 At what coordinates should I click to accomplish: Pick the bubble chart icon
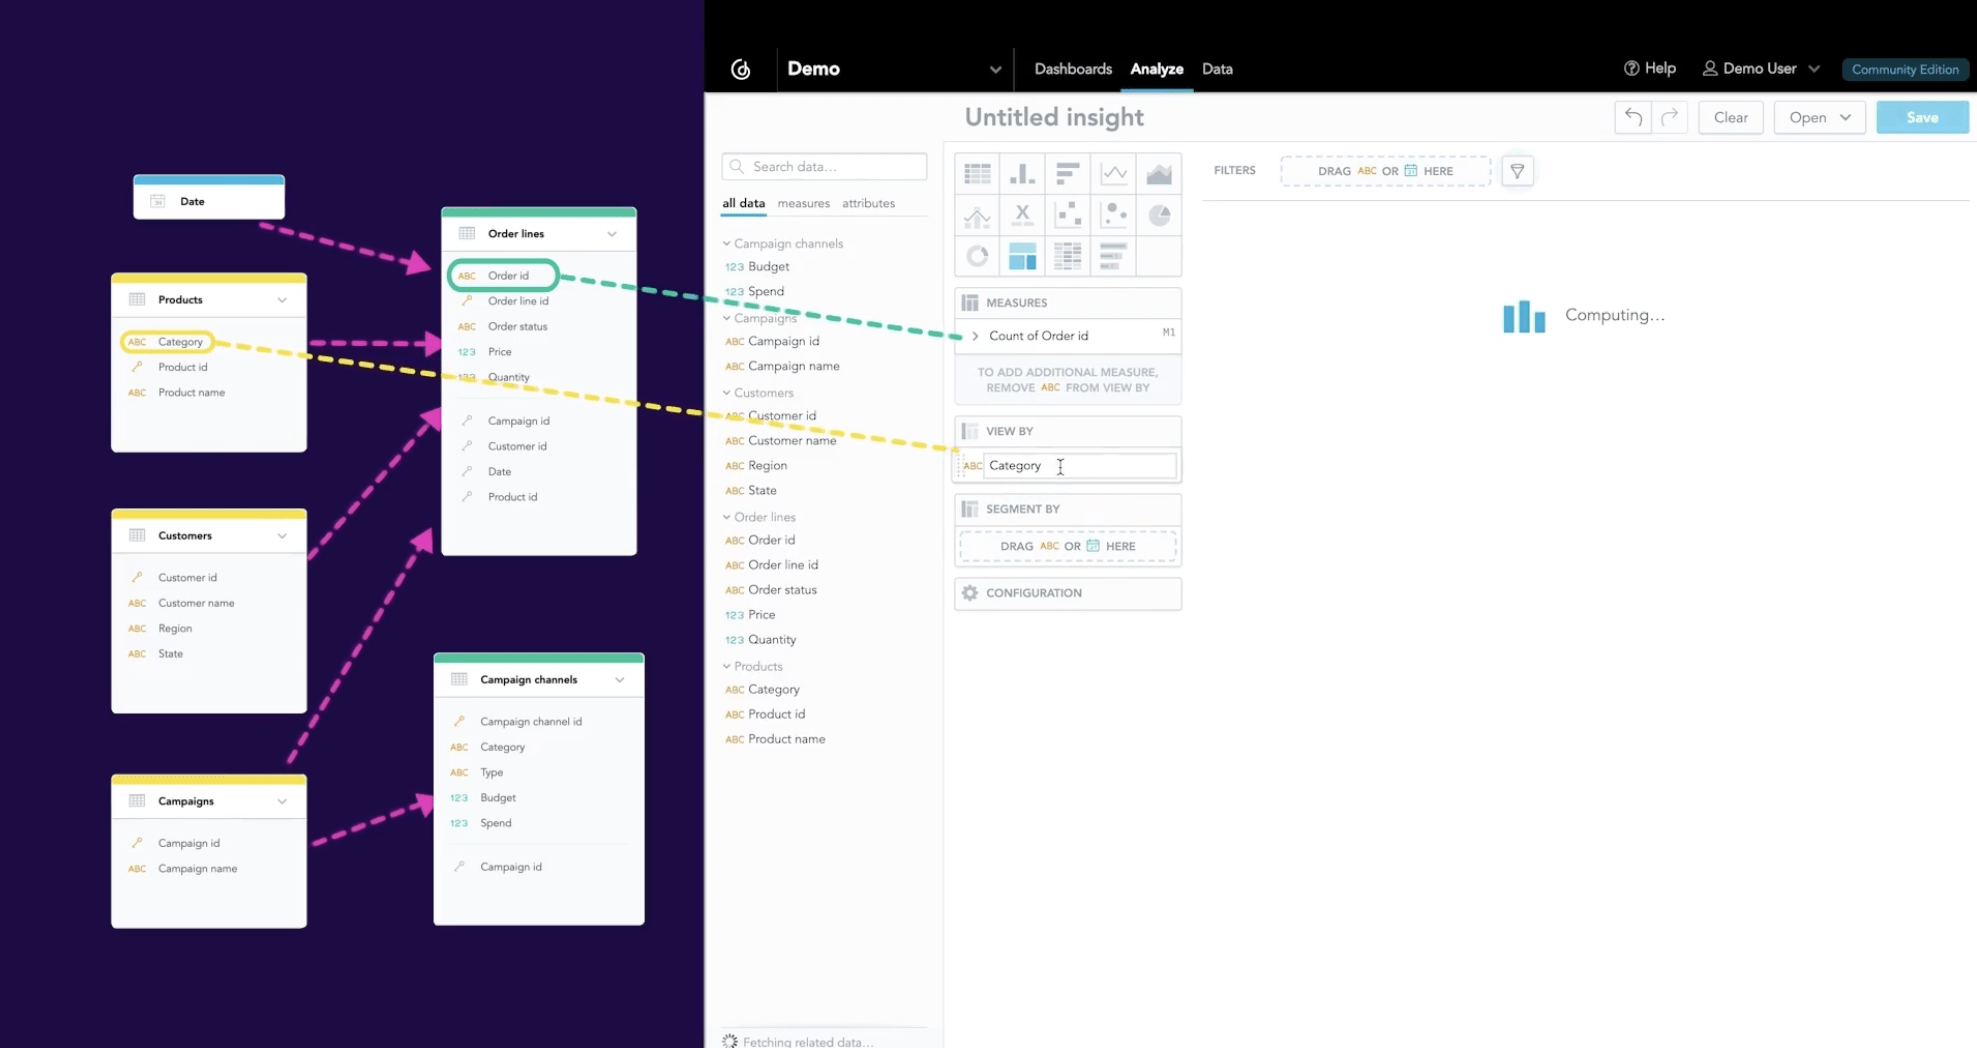(x=1113, y=215)
